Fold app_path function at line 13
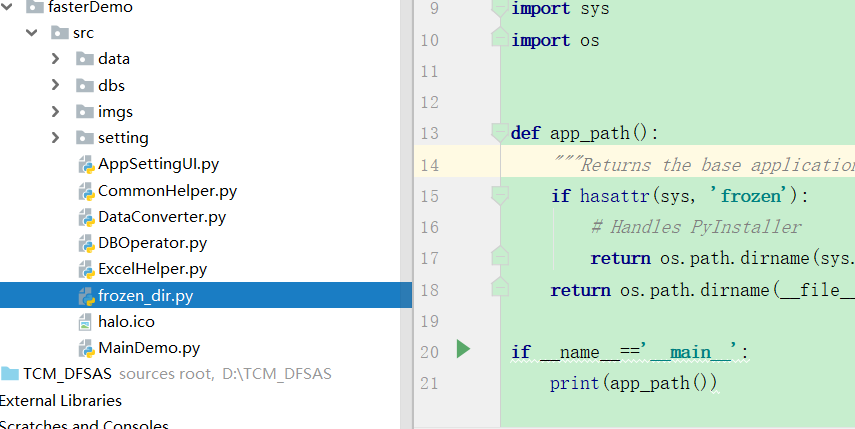The width and height of the screenshot is (855, 429). pos(499,132)
